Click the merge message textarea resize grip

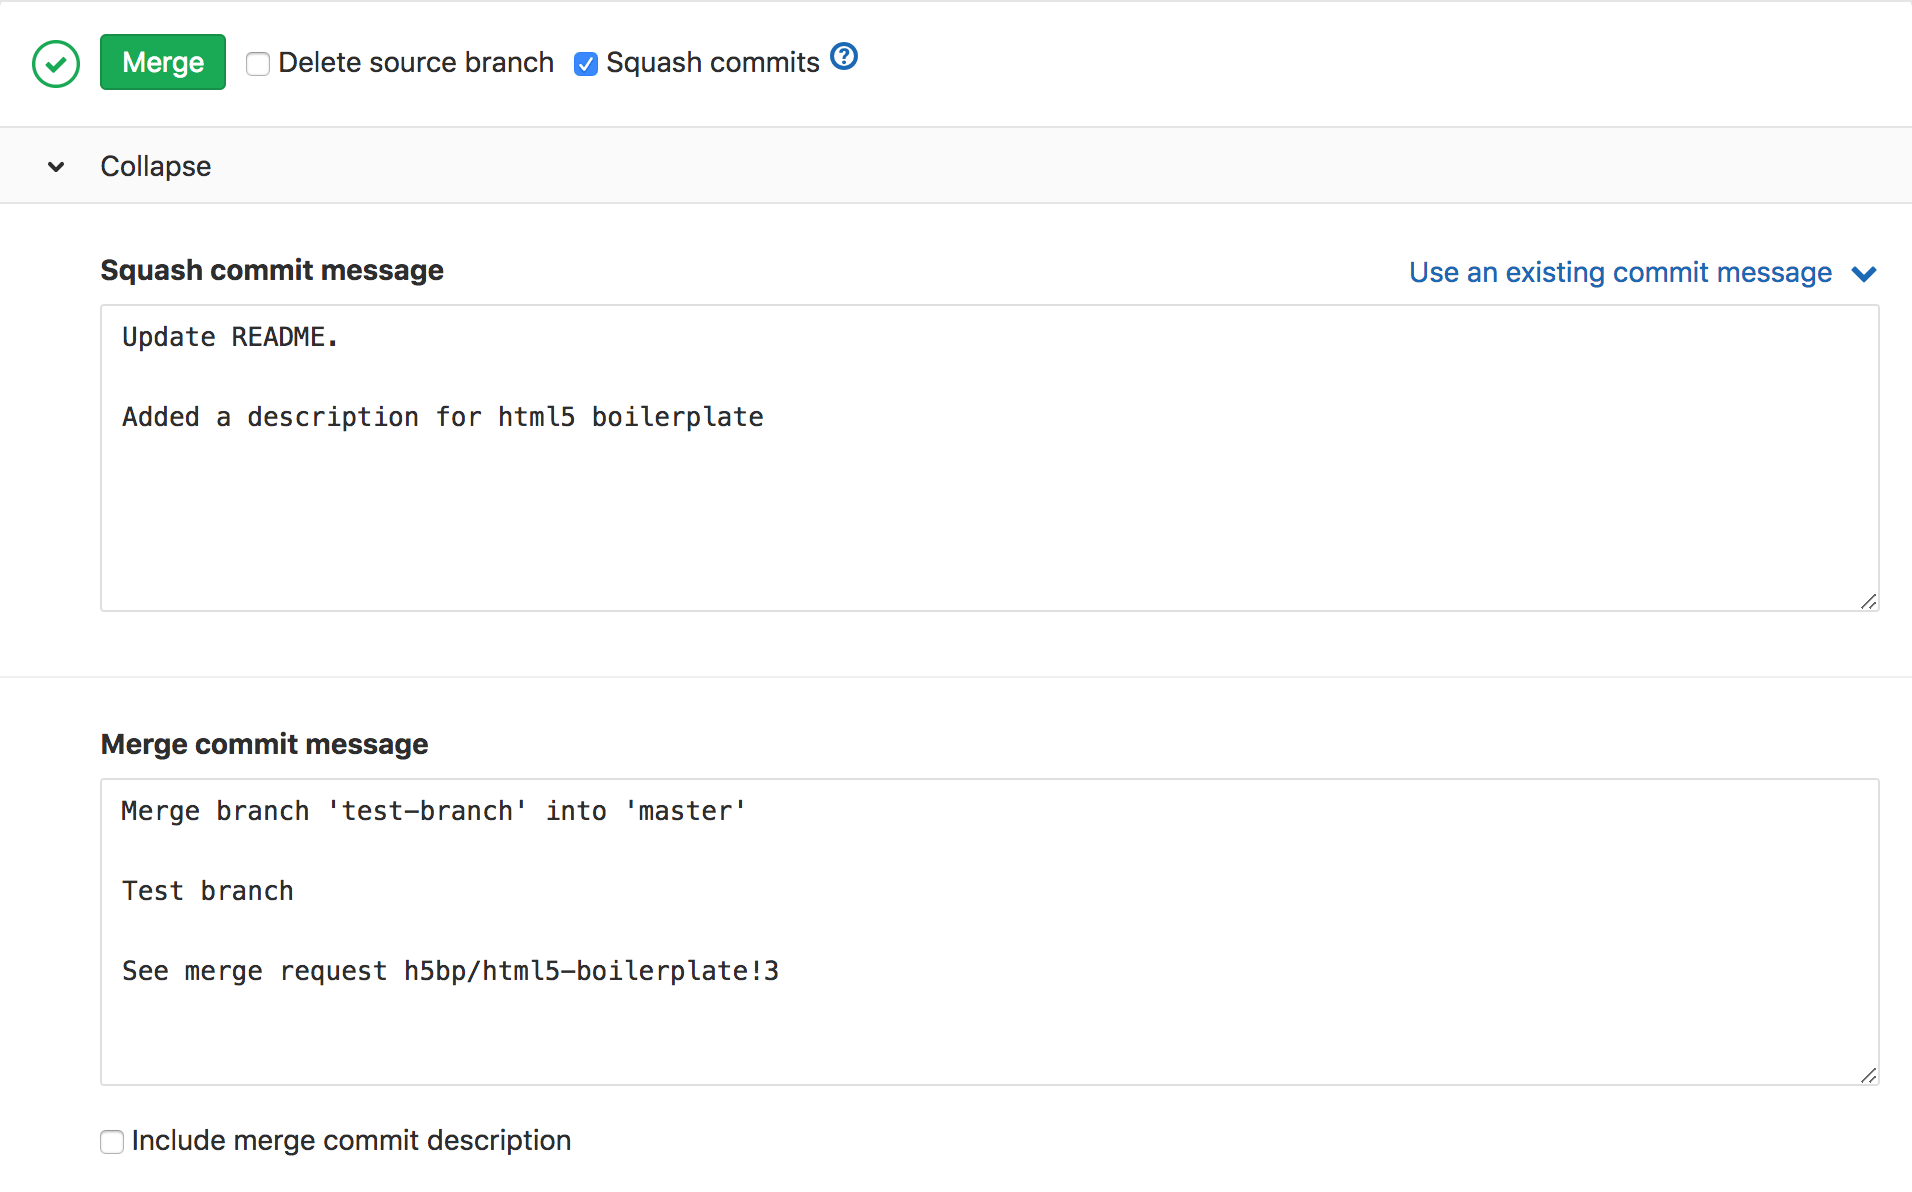click(x=1868, y=1075)
